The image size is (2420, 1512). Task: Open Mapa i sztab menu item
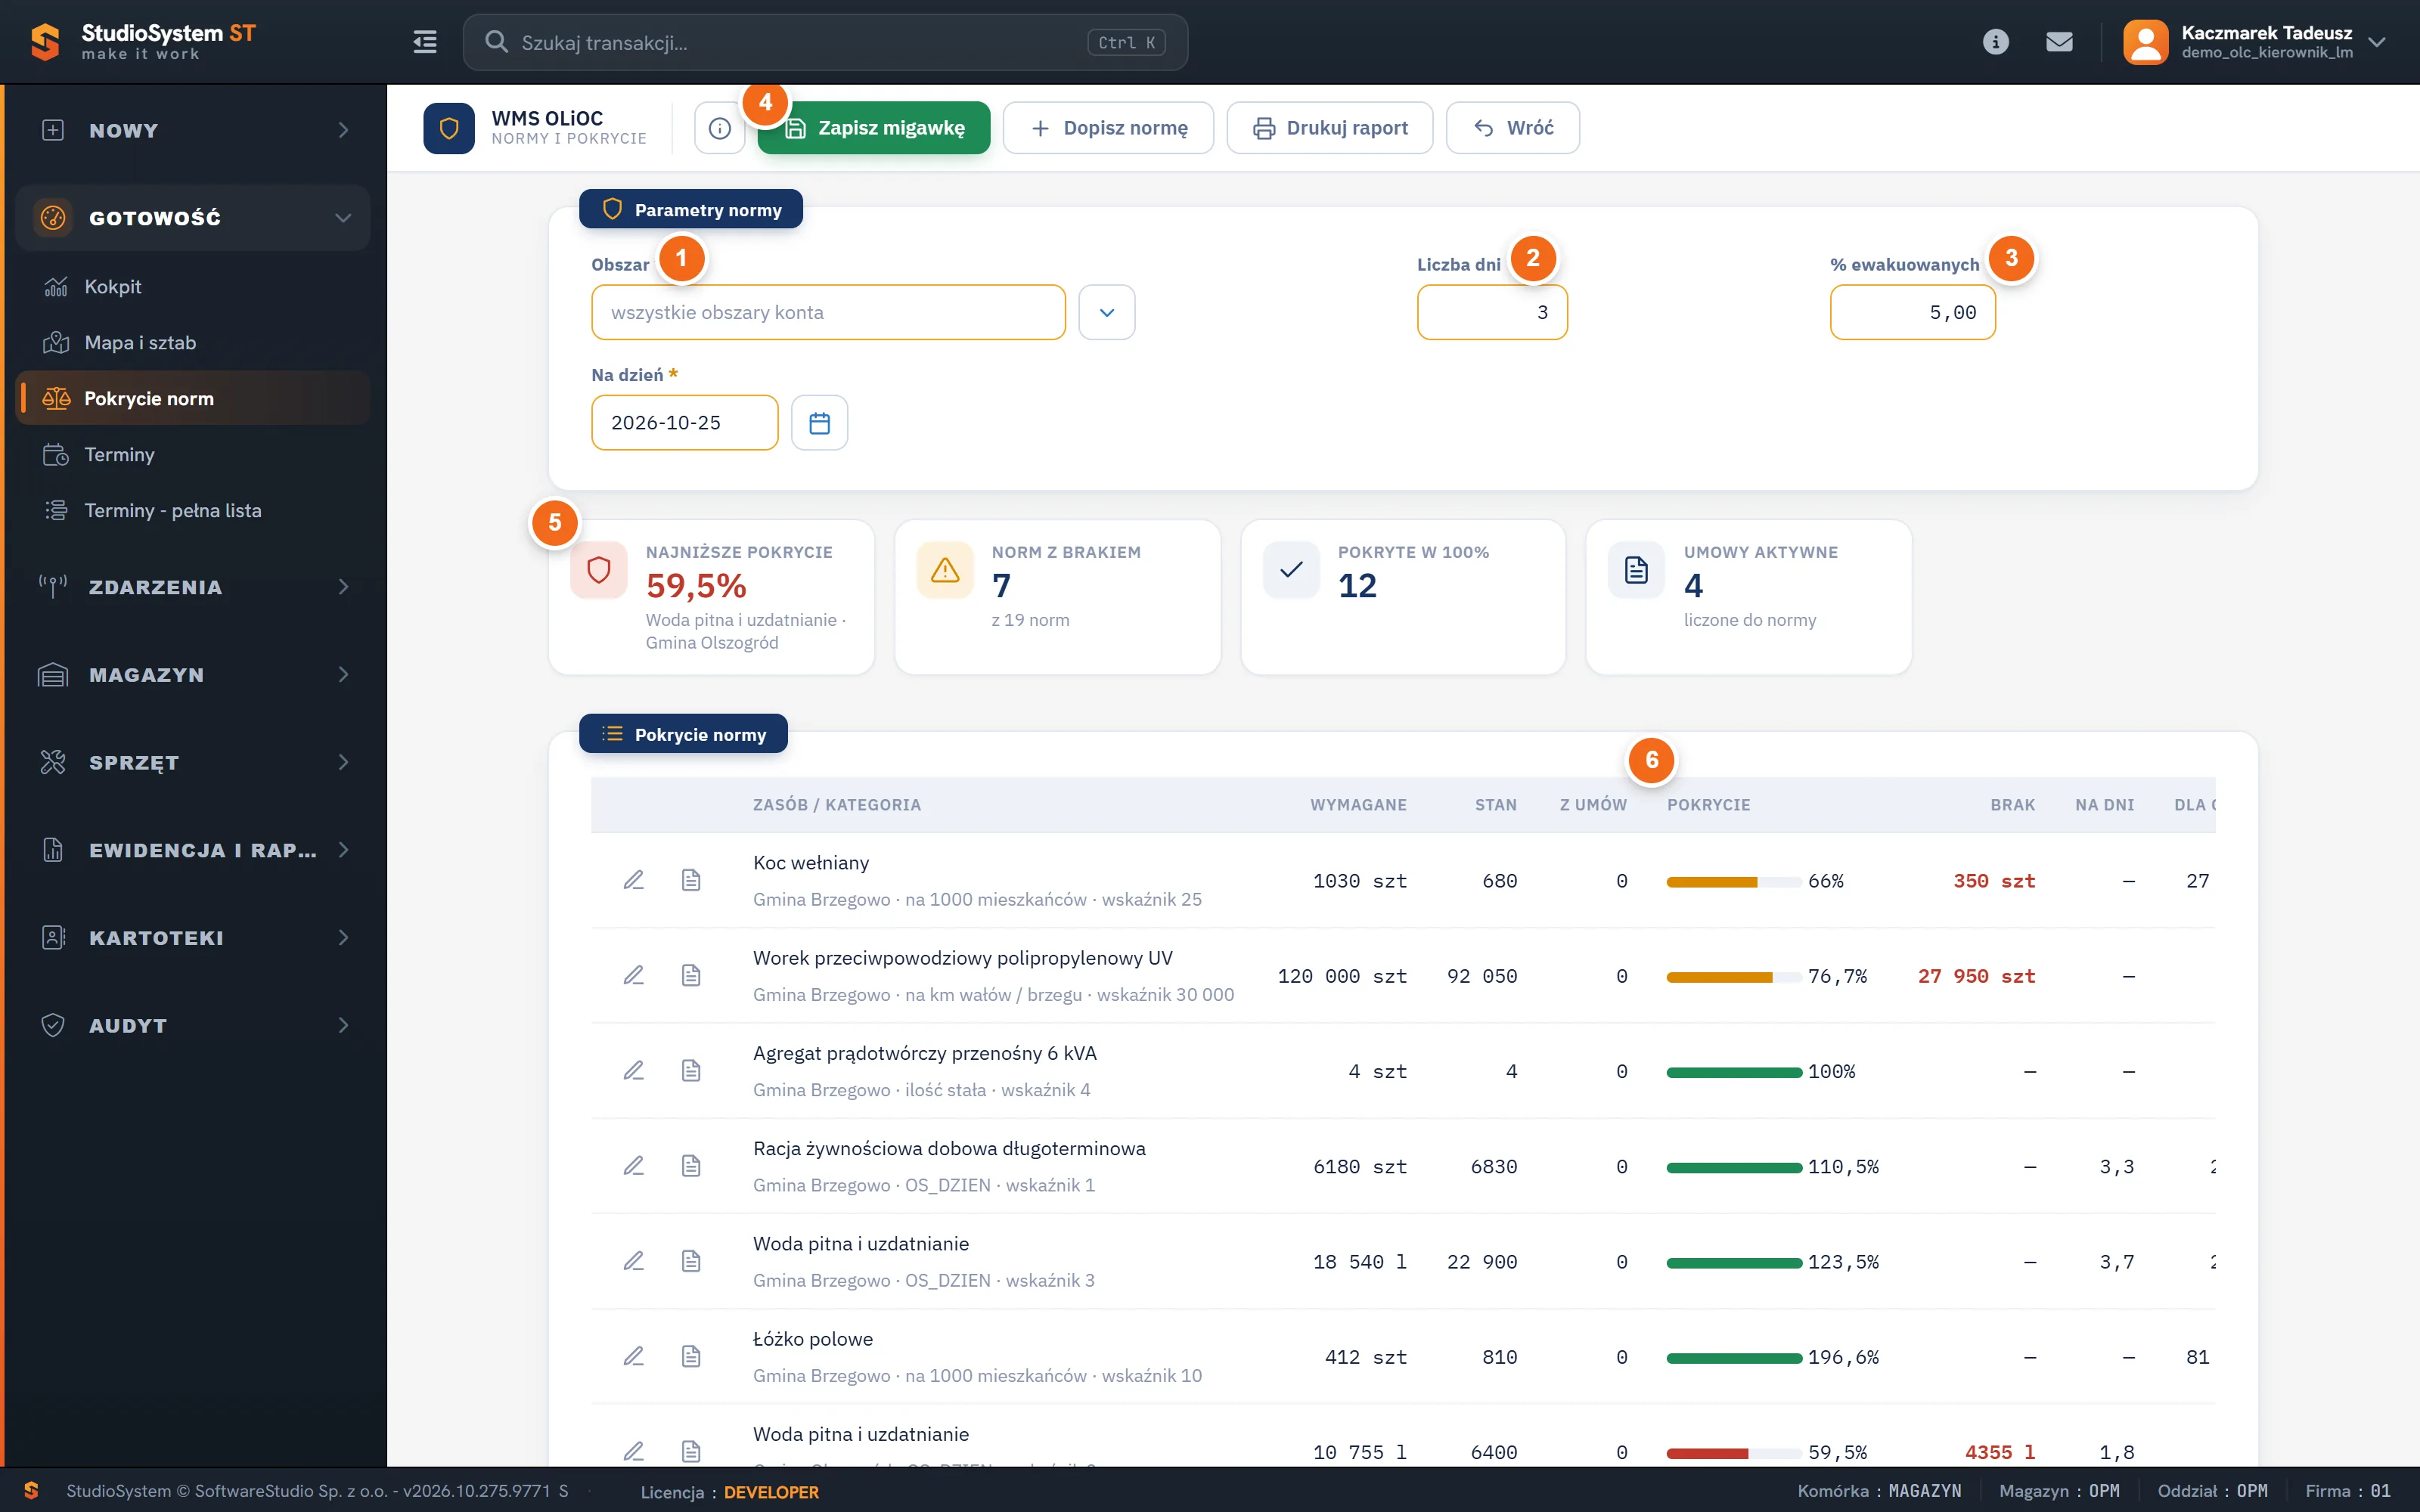click(193, 343)
